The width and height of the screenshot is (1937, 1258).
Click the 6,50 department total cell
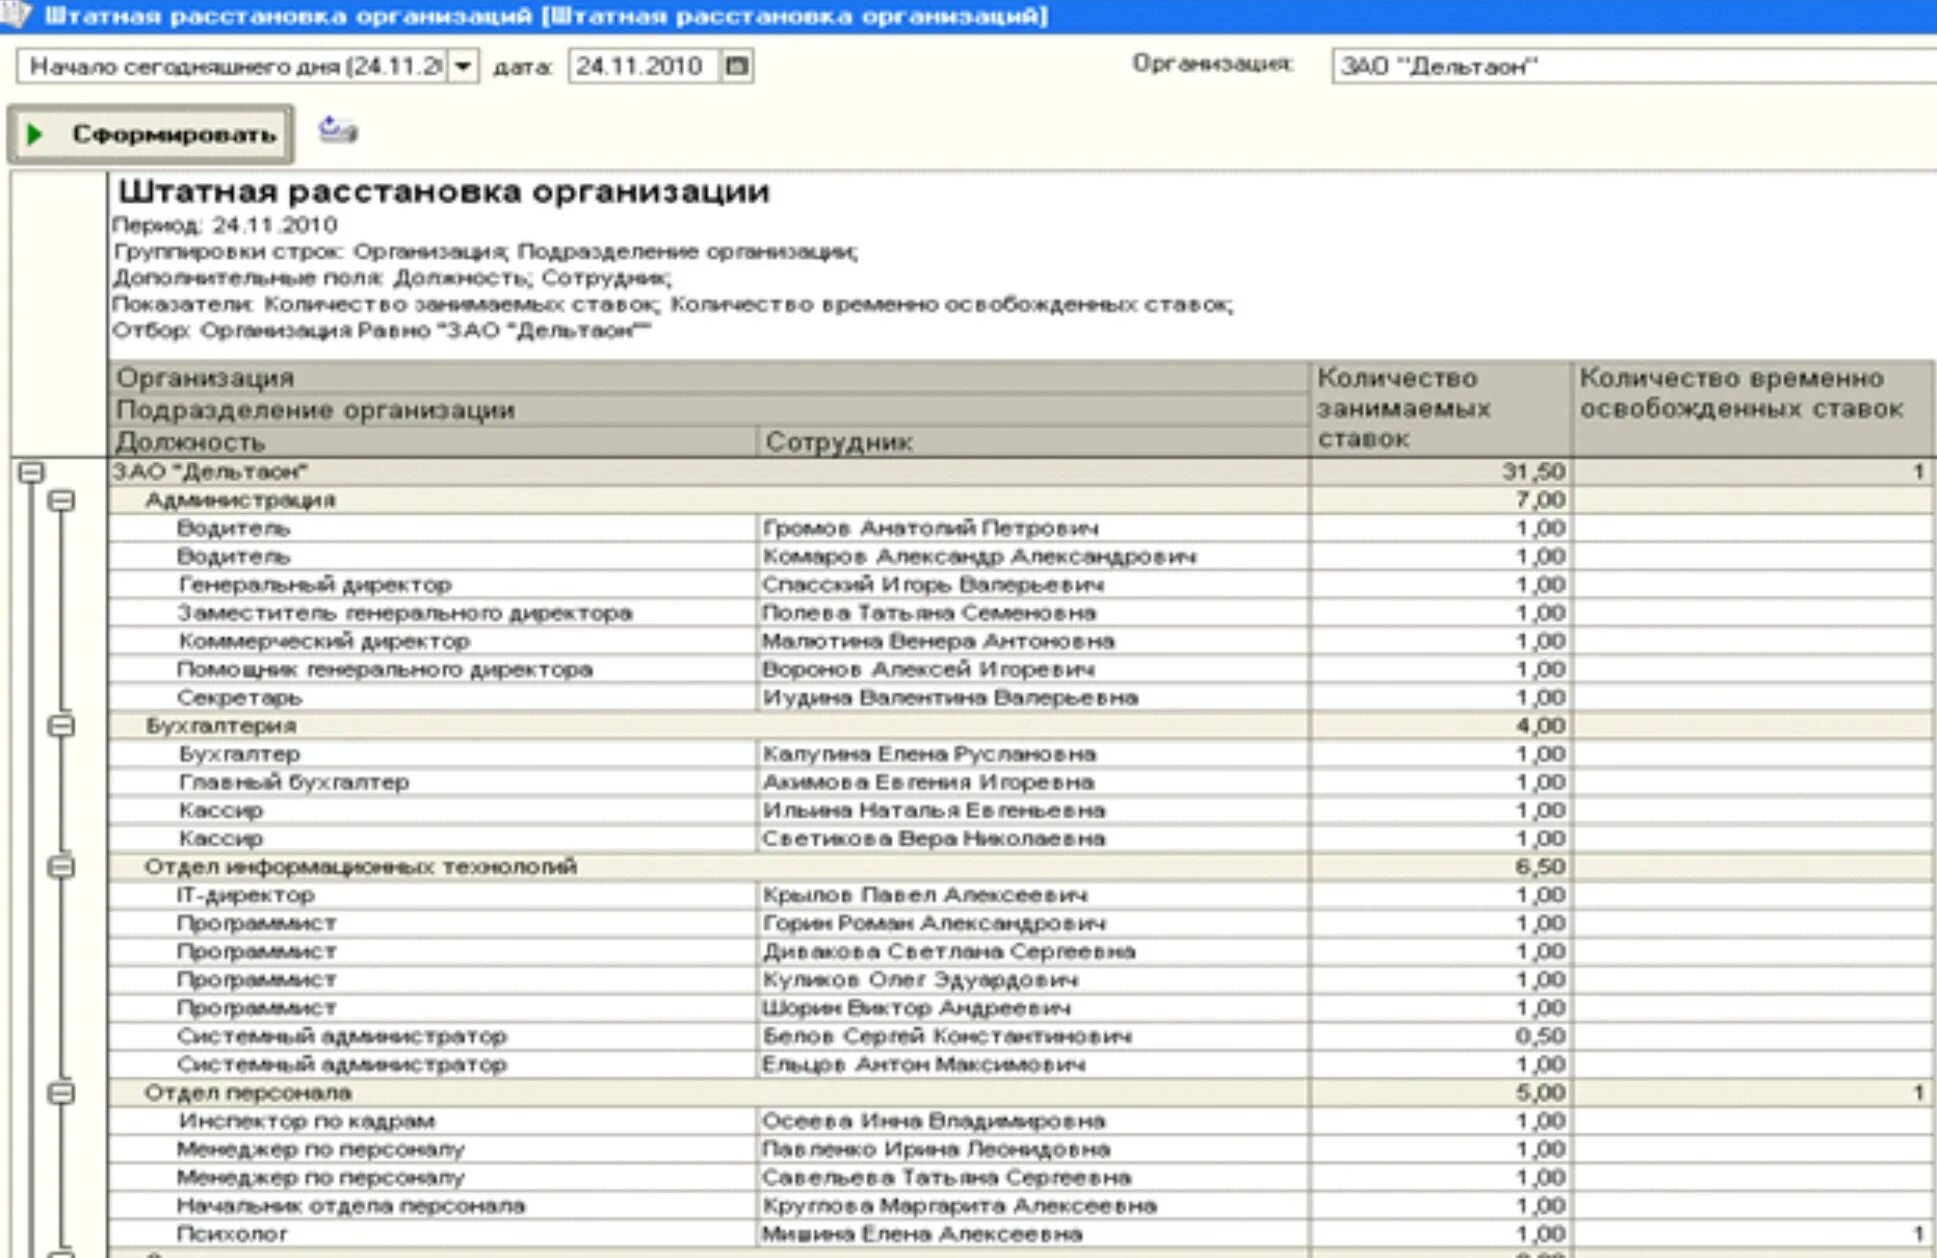tap(1440, 866)
